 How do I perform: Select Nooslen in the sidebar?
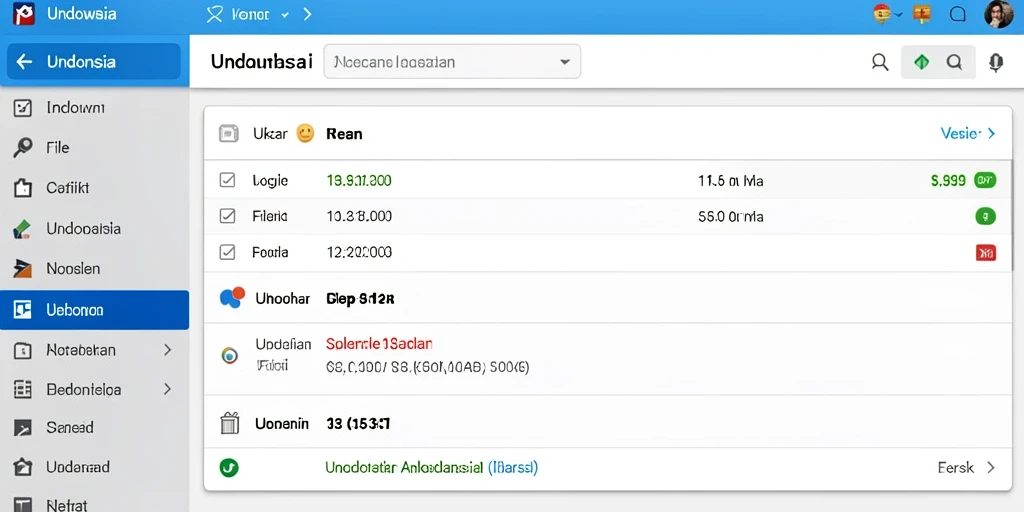(x=73, y=268)
